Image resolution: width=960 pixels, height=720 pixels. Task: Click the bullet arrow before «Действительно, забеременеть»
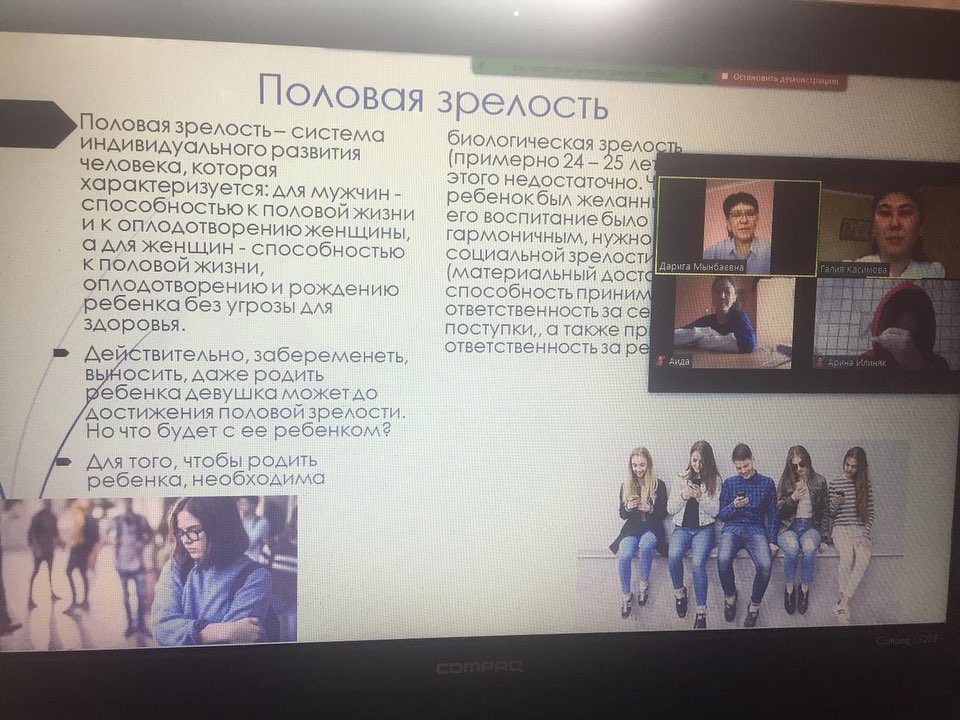61,352
